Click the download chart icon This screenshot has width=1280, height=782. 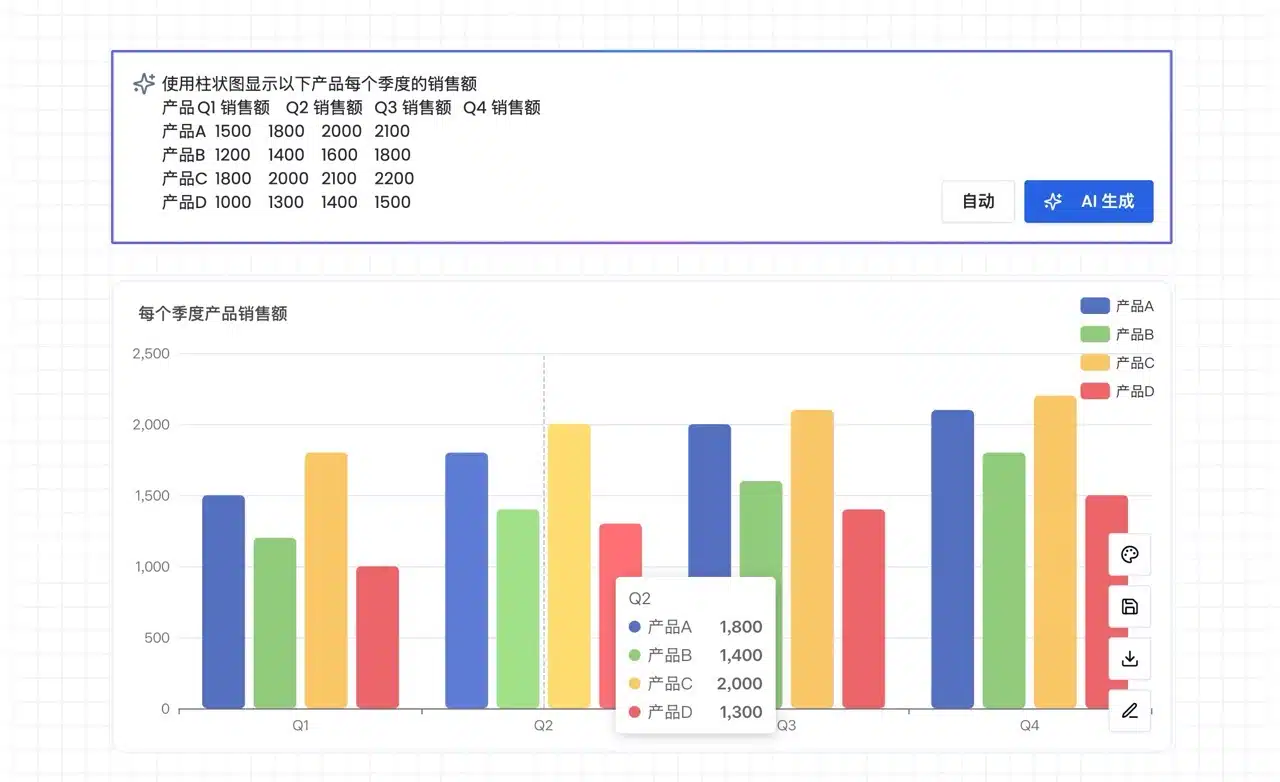[1130, 659]
